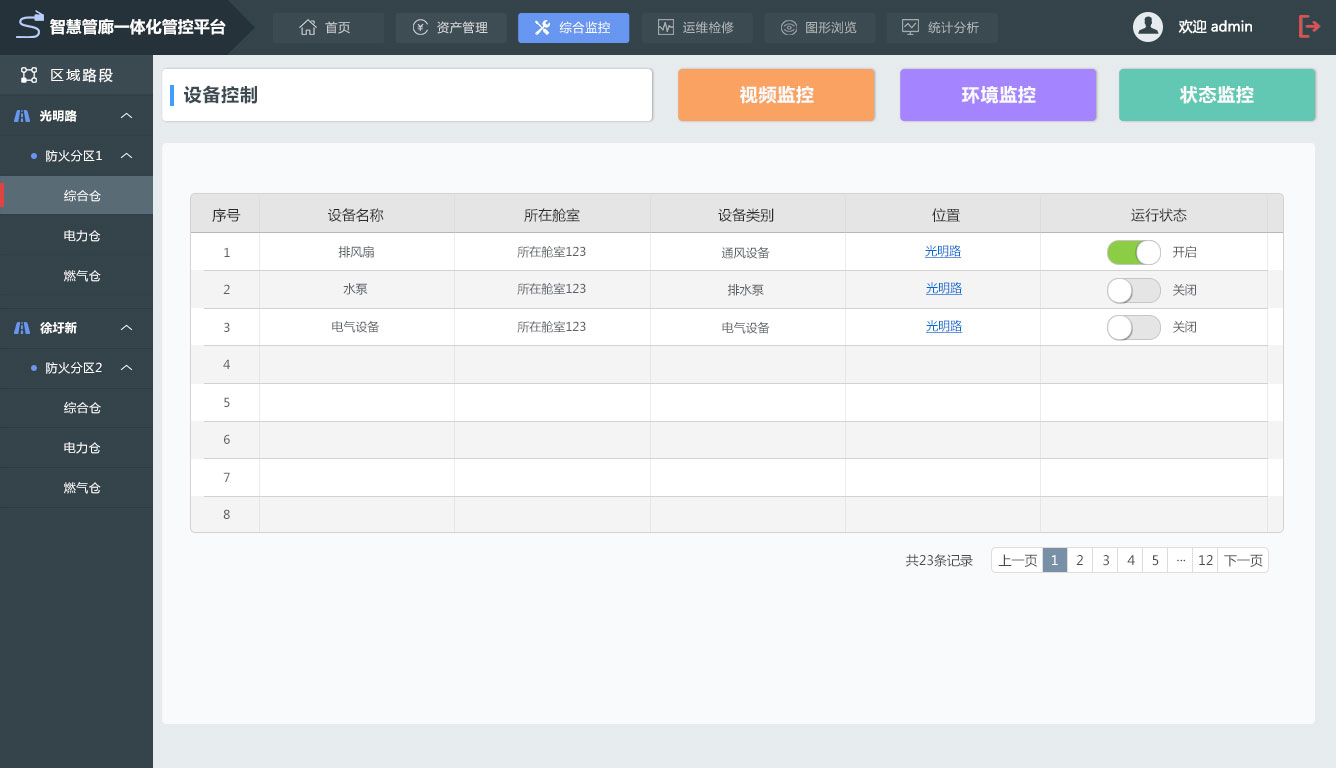The height and width of the screenshot is (768, 1336).
Task: Select 电力仓 under 防火分区1
Action: 82,236
